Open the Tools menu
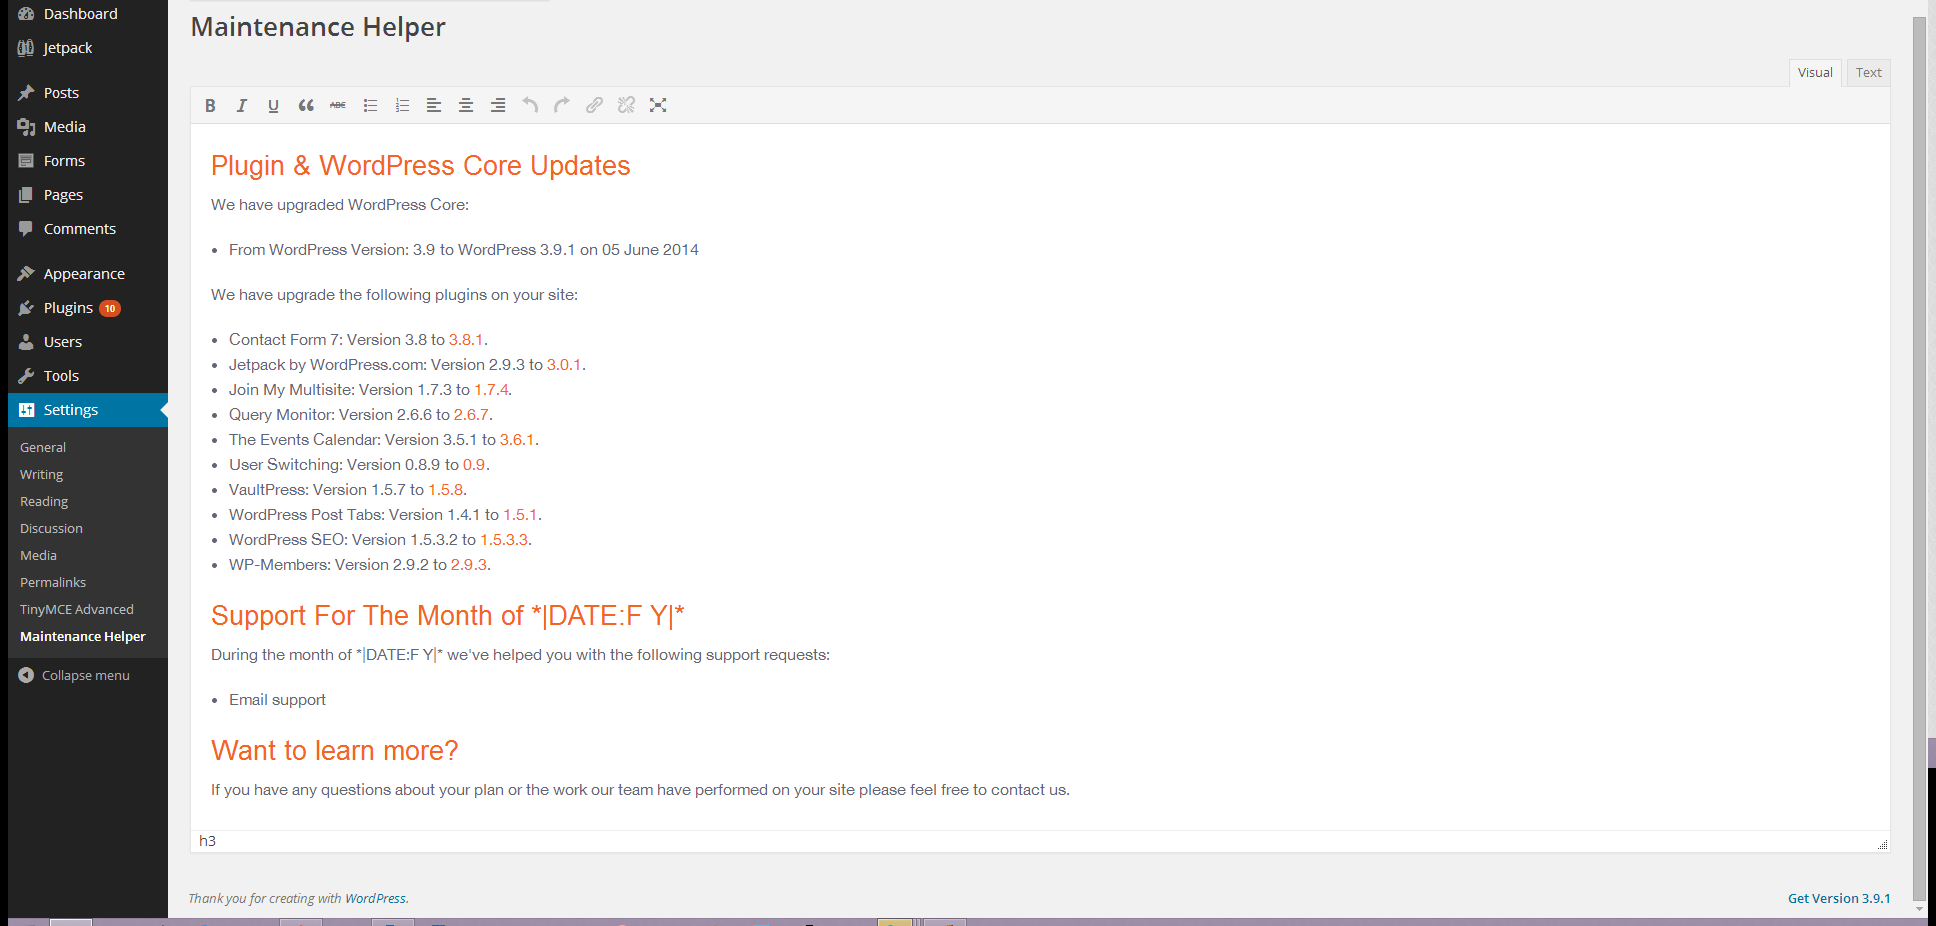 pyautogui.click(x=88, y=376)
